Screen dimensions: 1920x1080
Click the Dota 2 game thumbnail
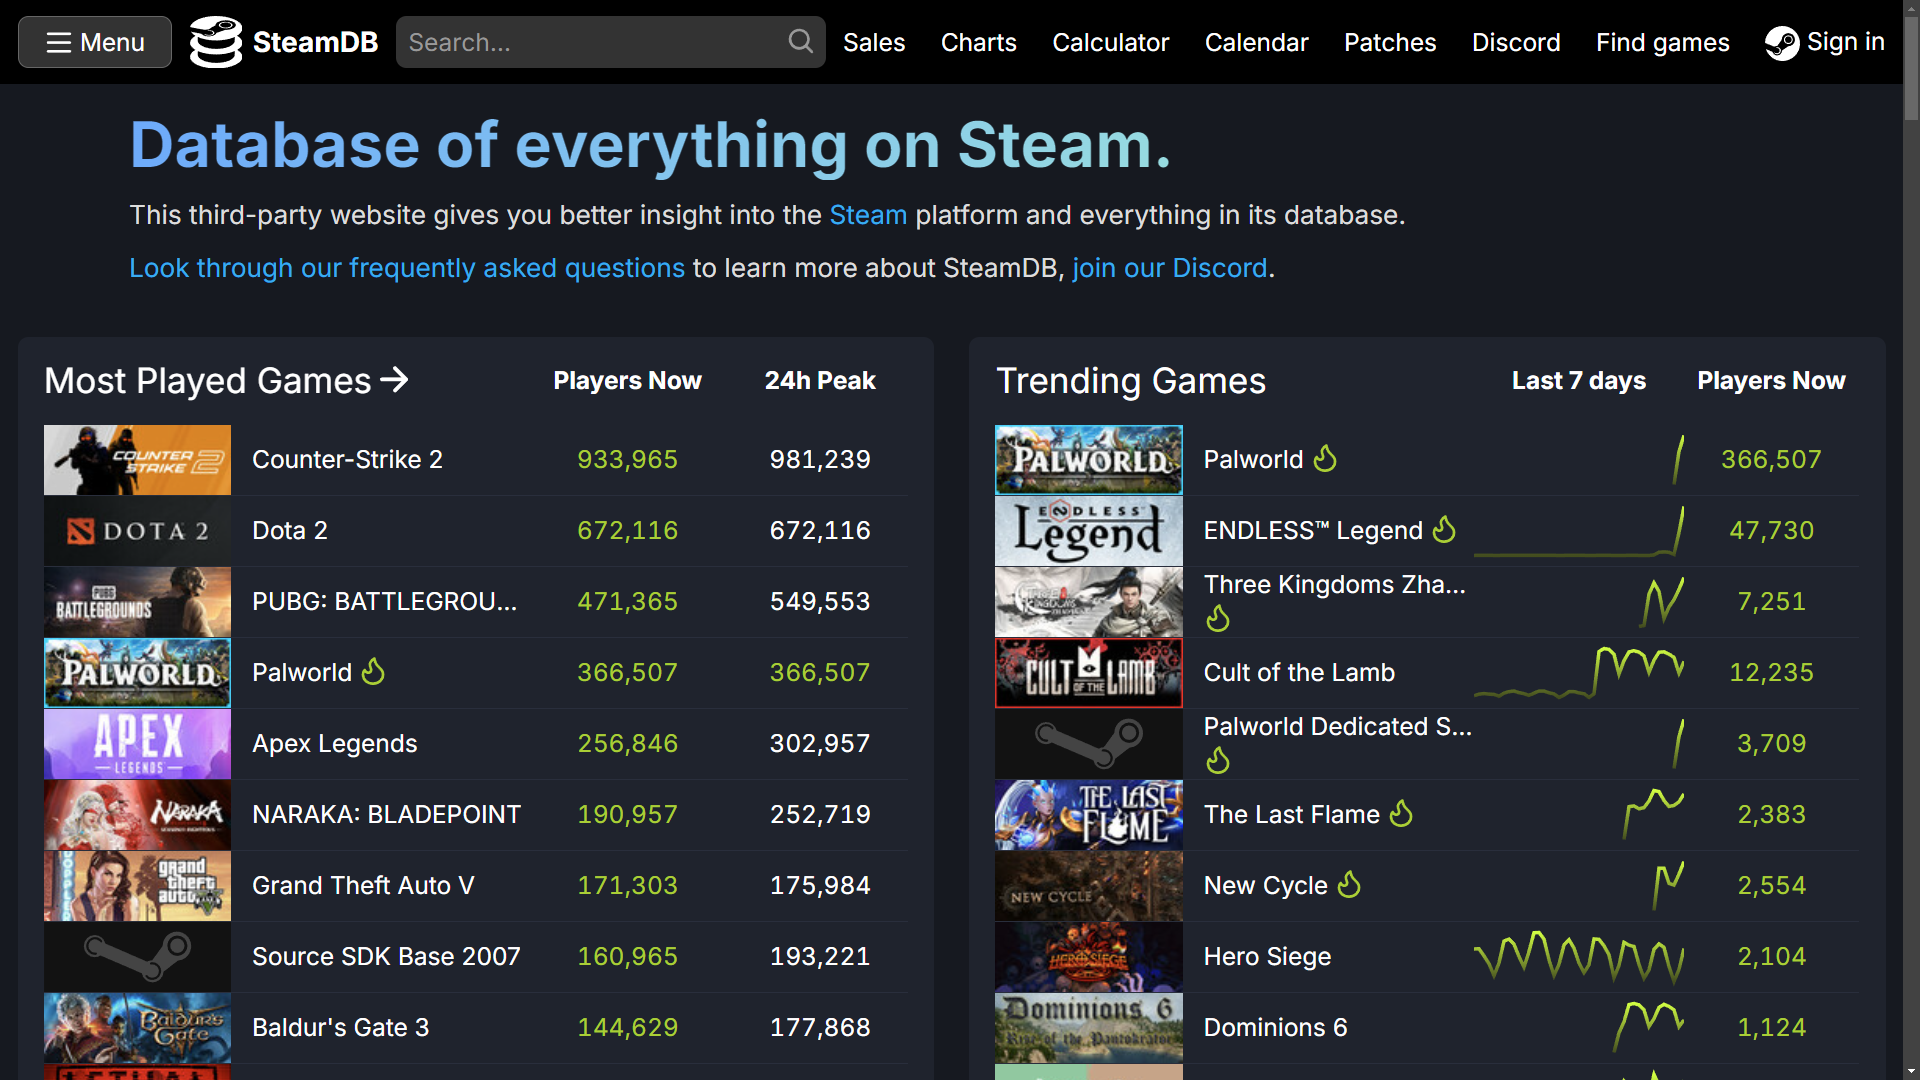(137, 531)
